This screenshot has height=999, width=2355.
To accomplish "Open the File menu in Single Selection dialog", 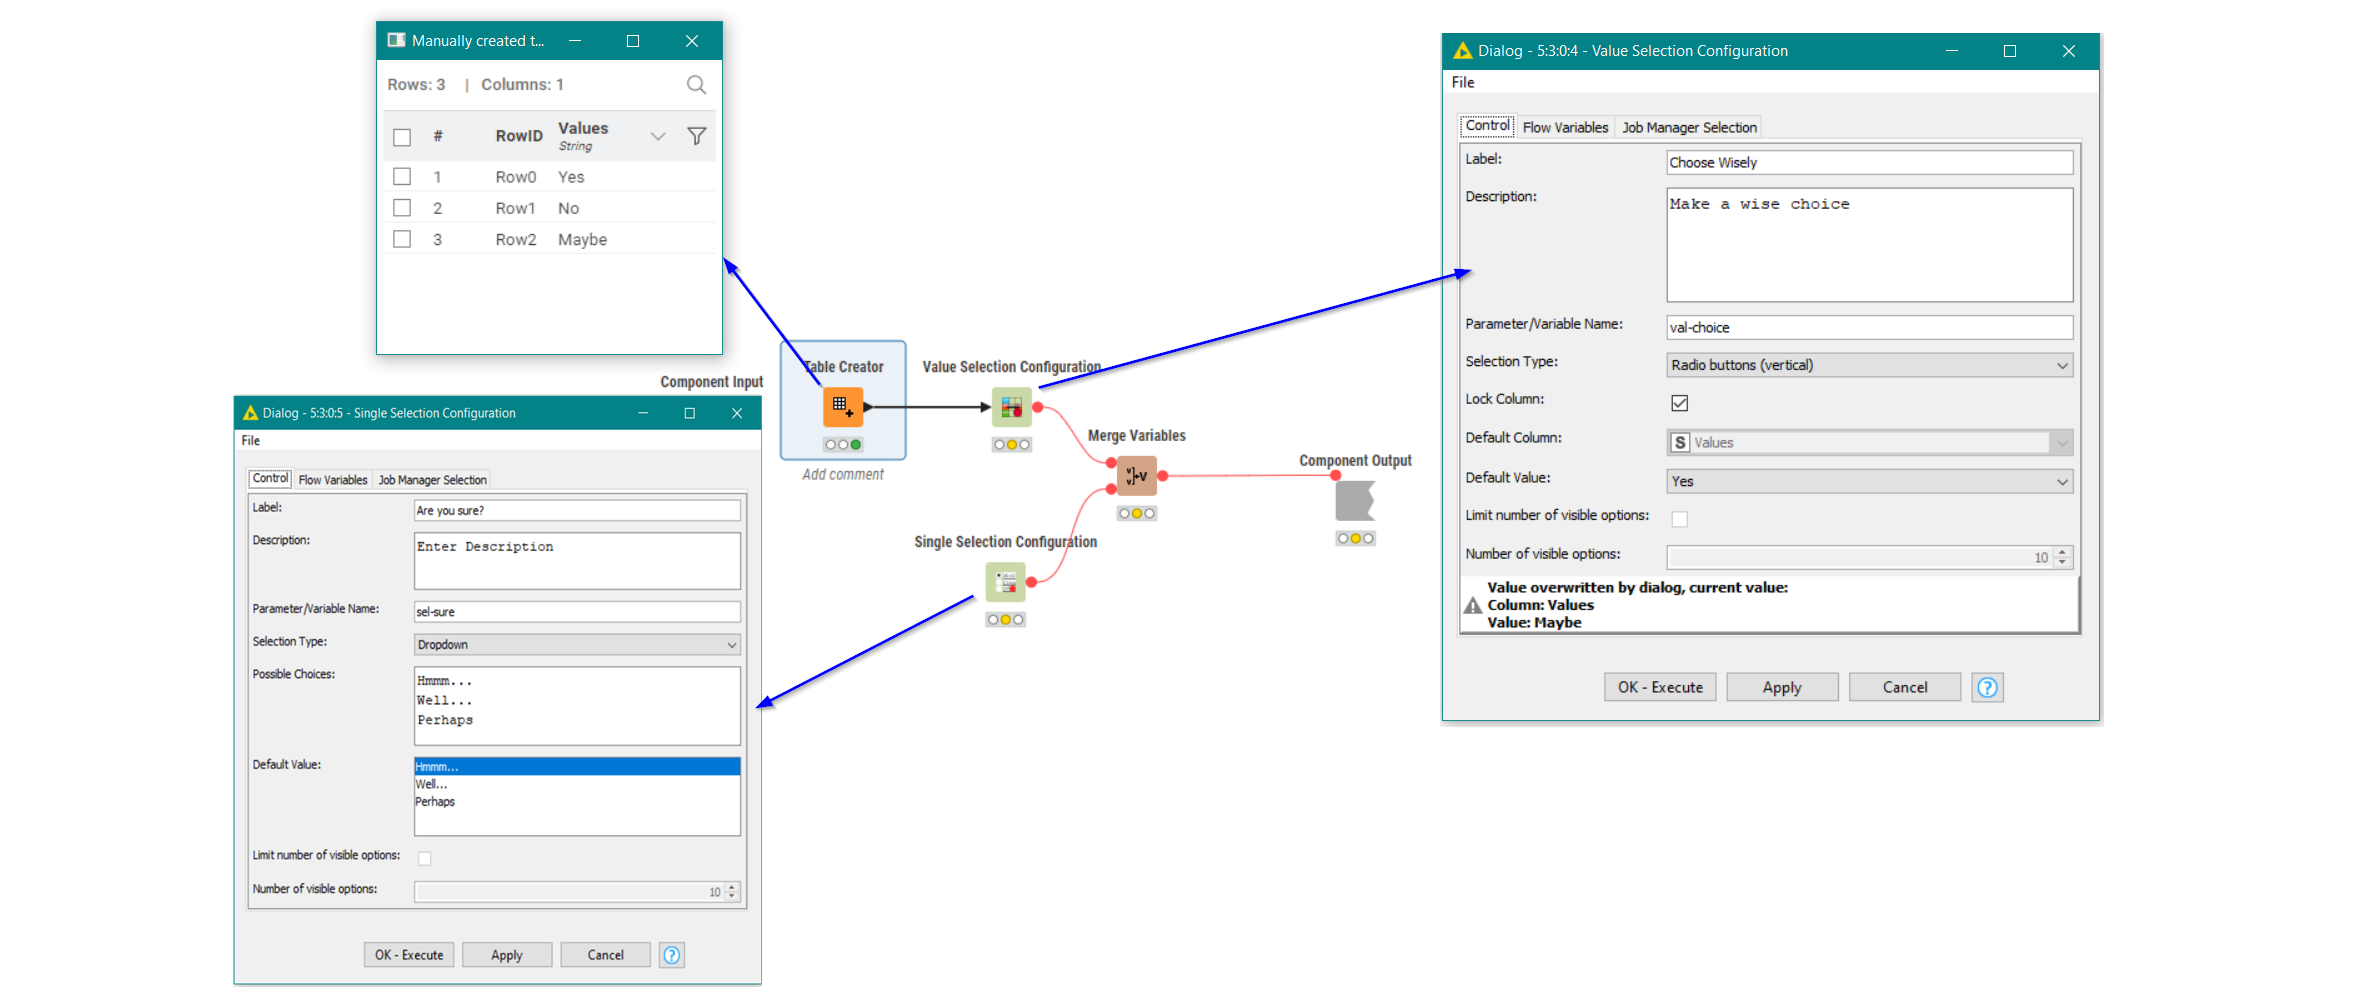I will pyautogui.click(x=249, y=440).
